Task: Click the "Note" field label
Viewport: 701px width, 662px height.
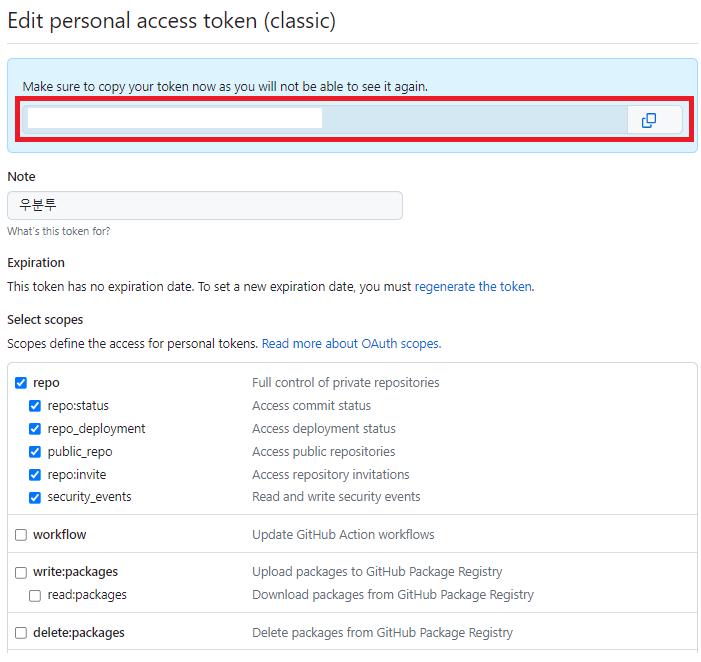Action: pyautogui.click(x=21, y=177)
